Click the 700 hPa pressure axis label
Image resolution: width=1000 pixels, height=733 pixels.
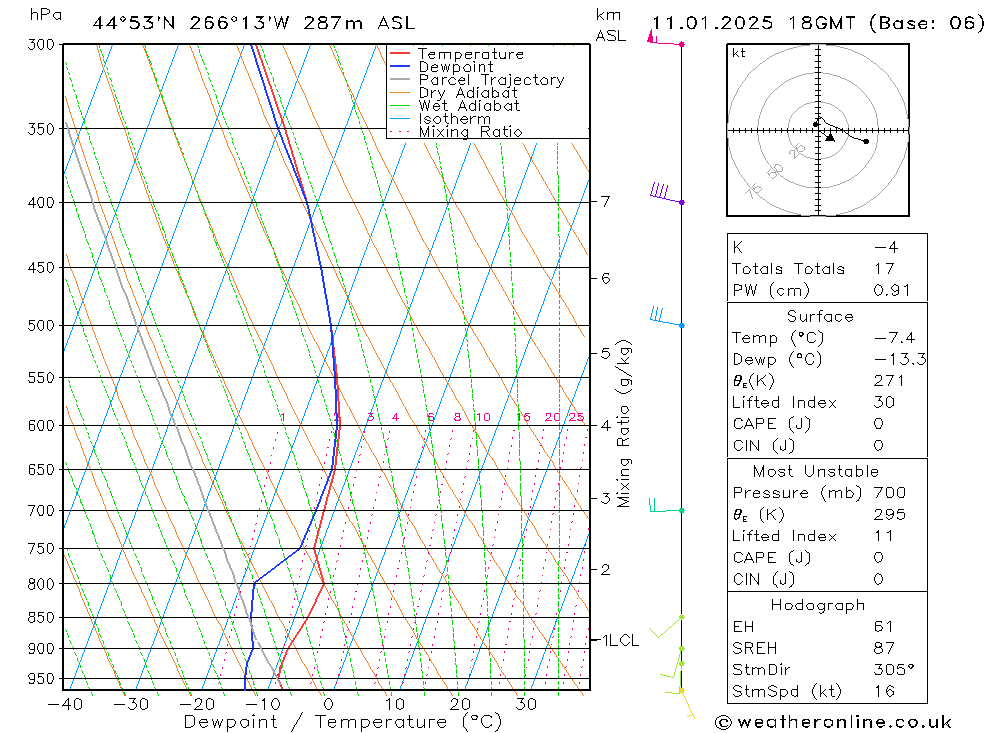tap(42, 510)
